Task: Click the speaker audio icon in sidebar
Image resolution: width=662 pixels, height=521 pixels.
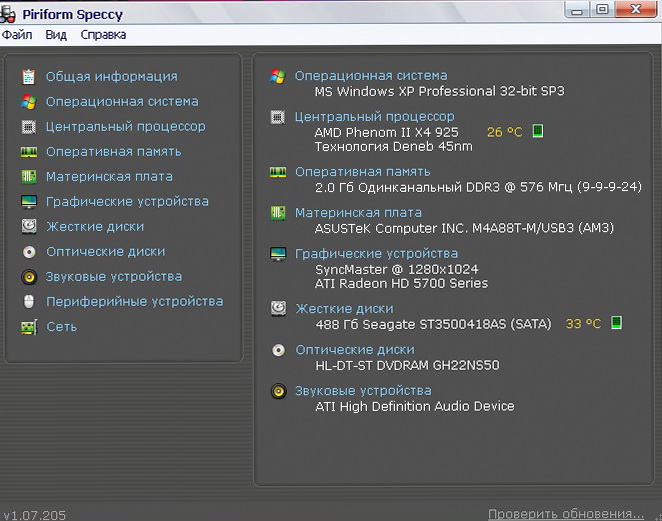Action: 28,277
